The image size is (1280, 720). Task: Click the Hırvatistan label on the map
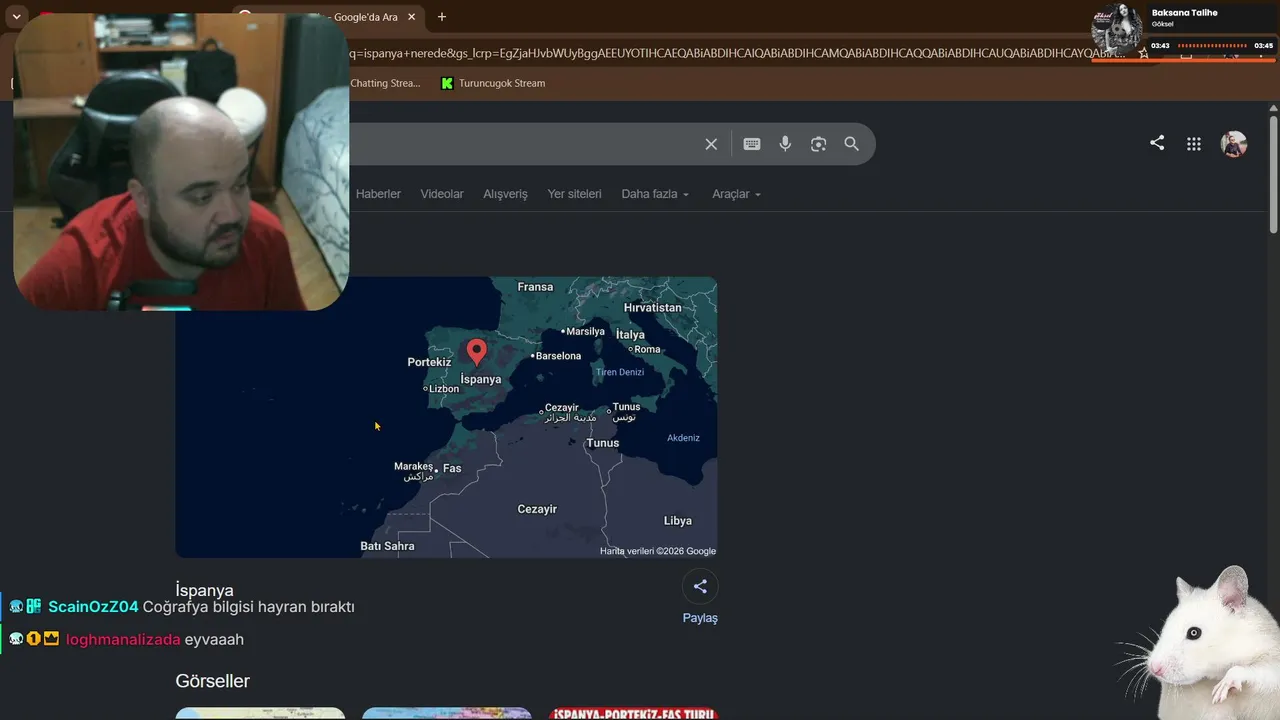(x=652, y=308)
